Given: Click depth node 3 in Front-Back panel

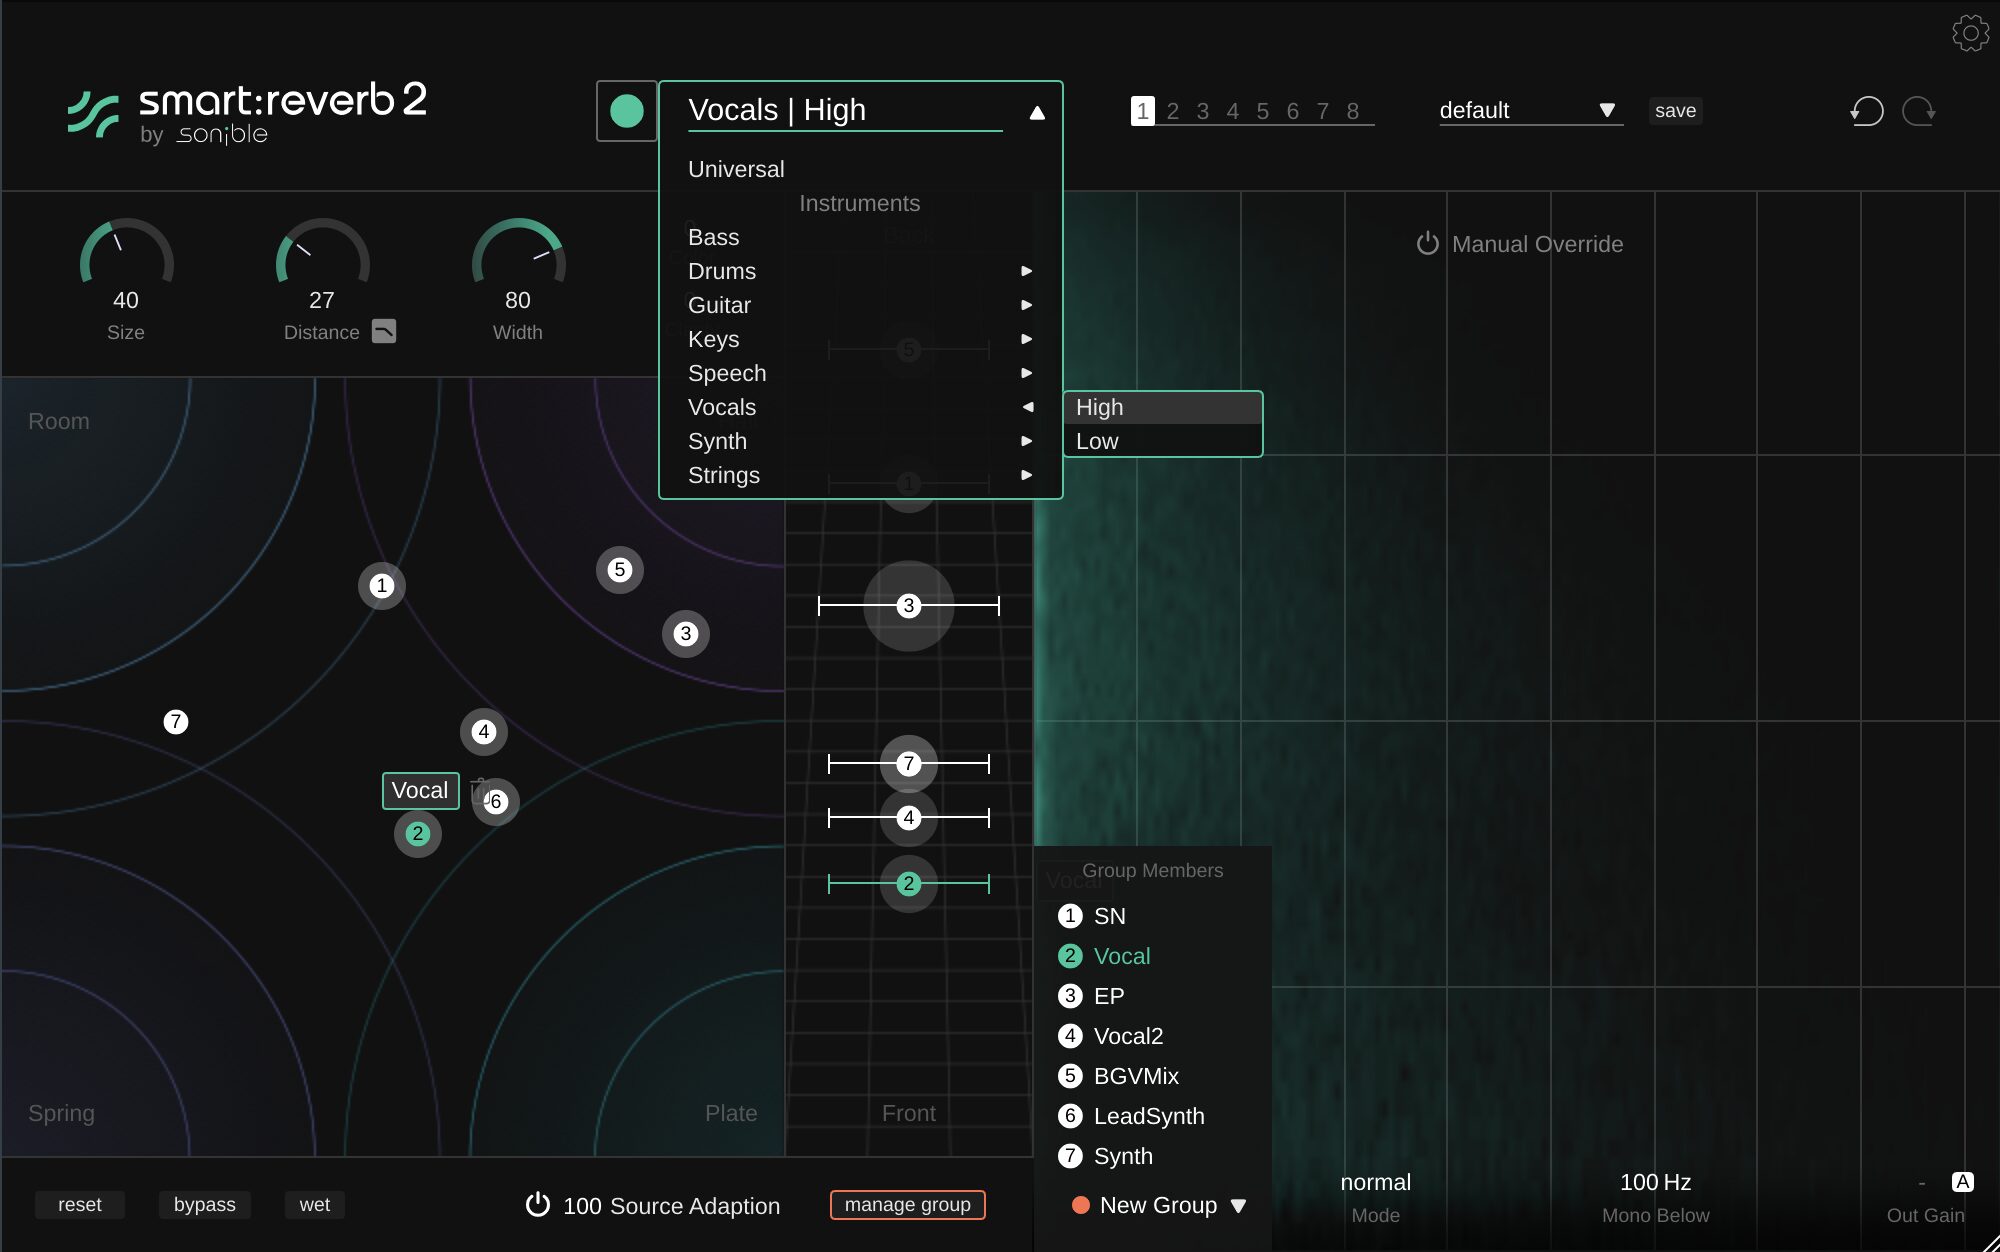Looking at the screenshot, I should 909,606.
